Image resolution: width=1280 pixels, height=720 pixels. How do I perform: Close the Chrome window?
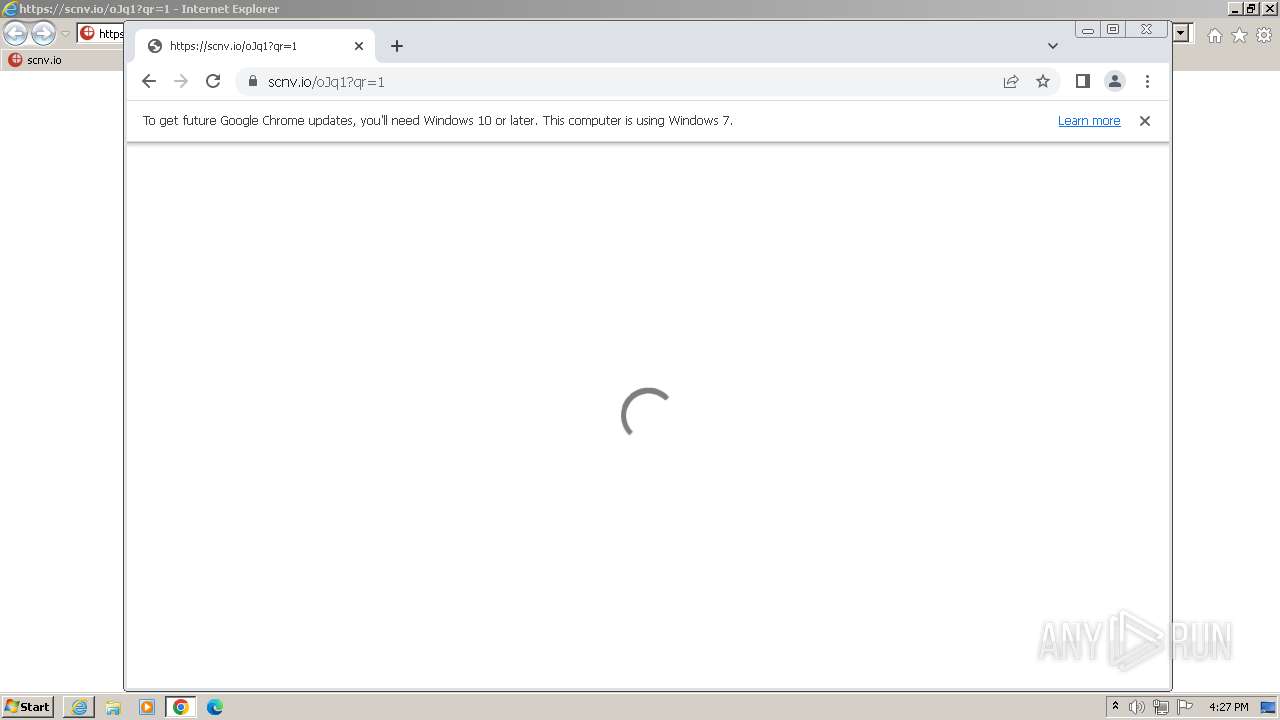point(1146,30)
